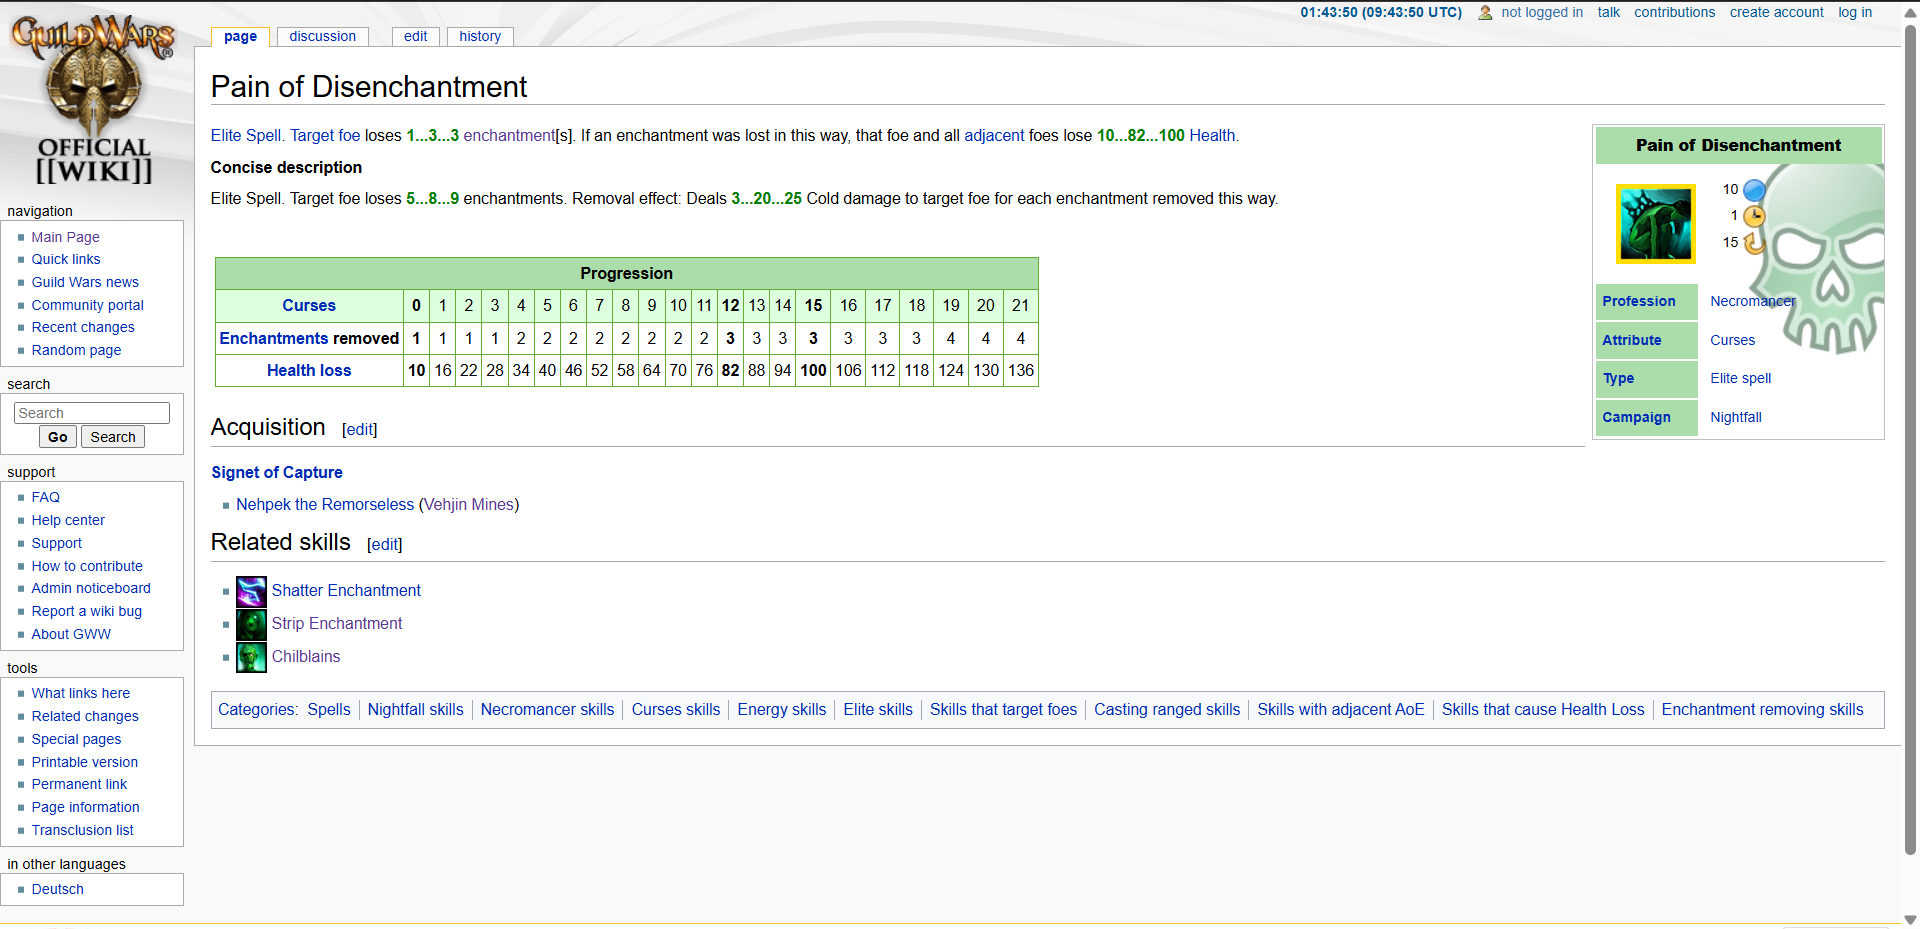1920x929 pixels.
Task: Click Health loss in Progression table
Action: (309, 370)
